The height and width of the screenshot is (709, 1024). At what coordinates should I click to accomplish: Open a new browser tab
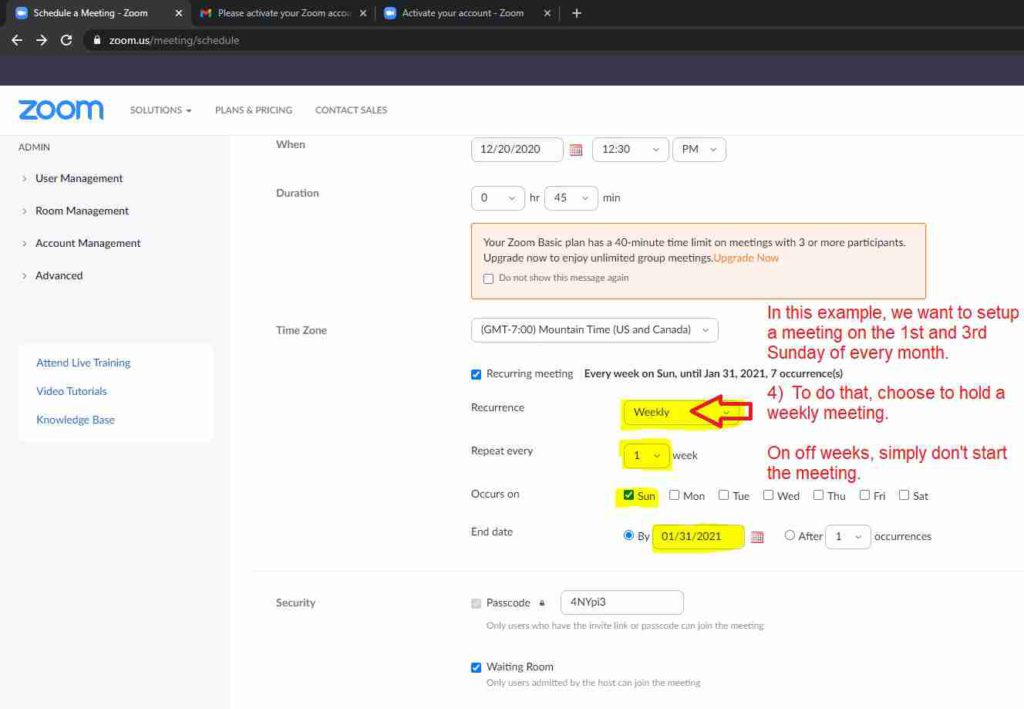click(x=576, y=13)
